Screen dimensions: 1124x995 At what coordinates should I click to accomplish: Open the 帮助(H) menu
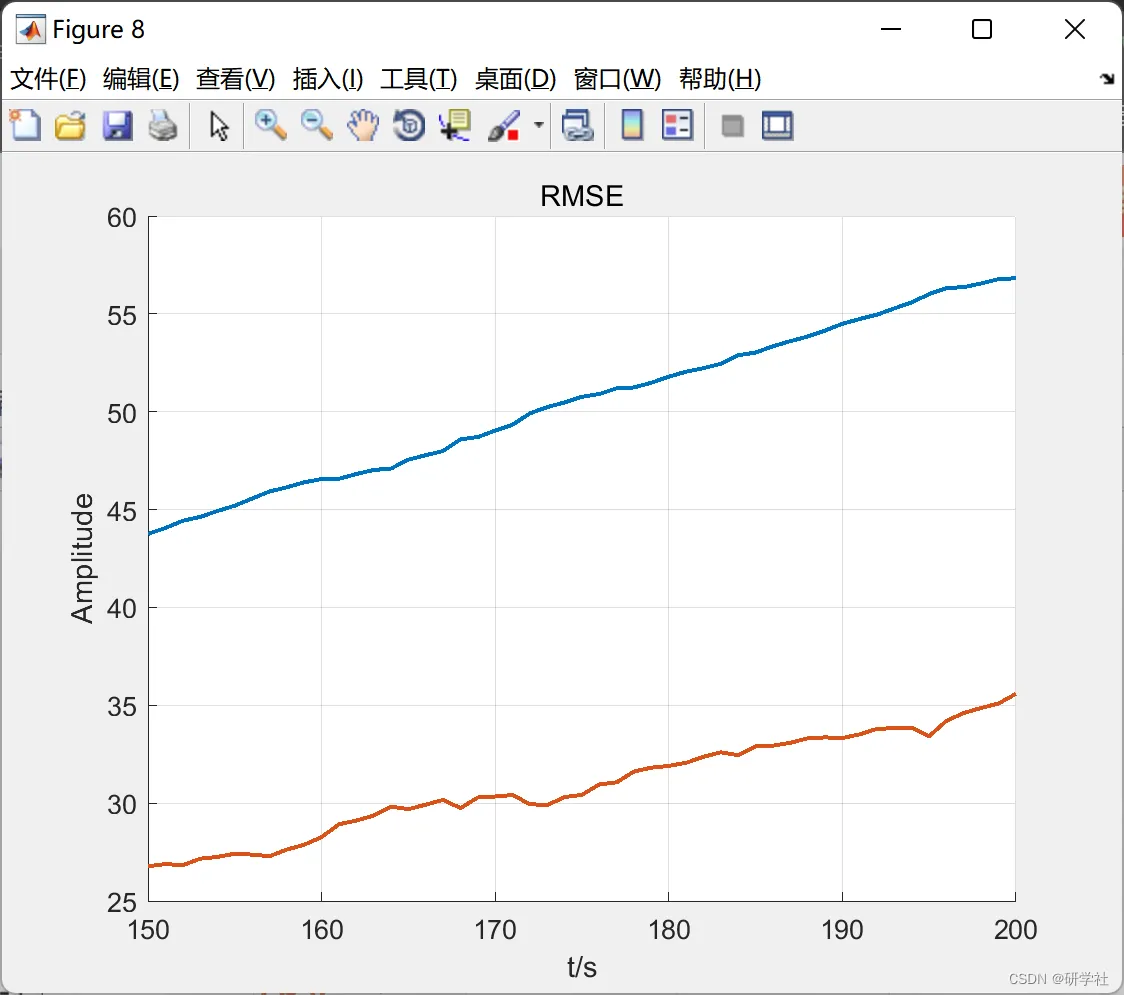tap(720, 79)
